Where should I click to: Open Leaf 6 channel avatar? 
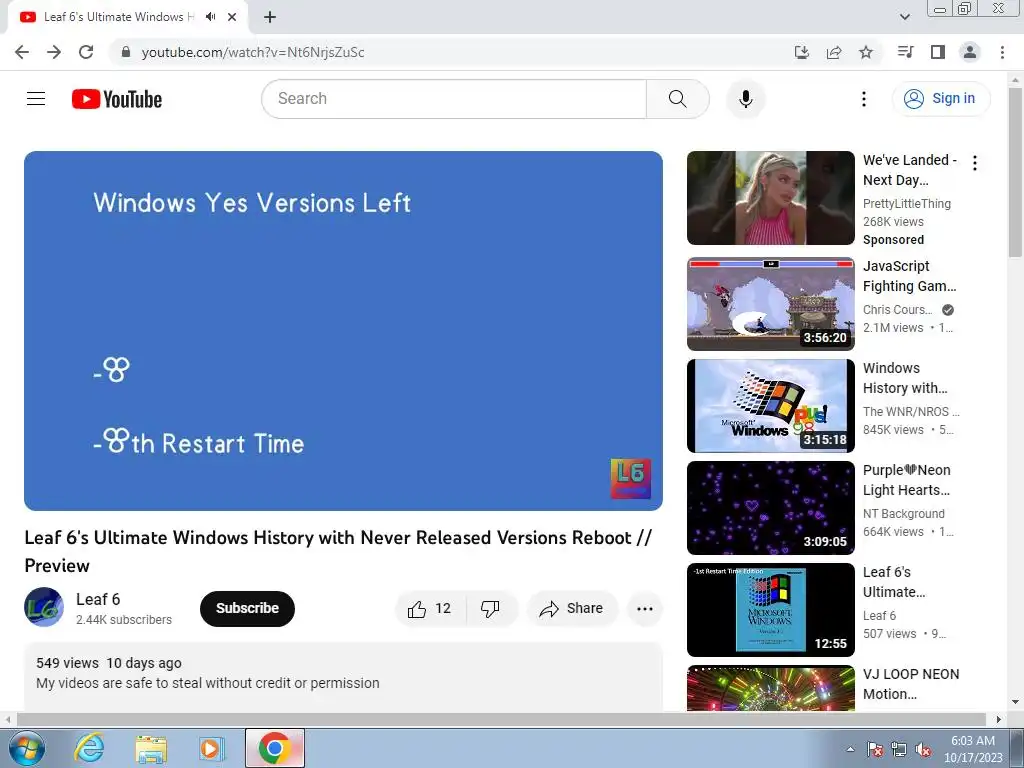[44, 607]
